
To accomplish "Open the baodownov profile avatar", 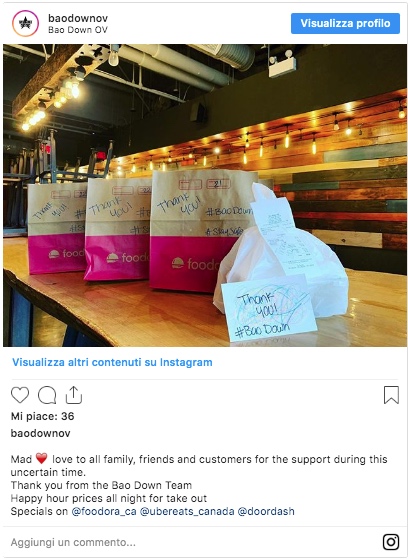I will pyautogui.click(x=25, y=24).
